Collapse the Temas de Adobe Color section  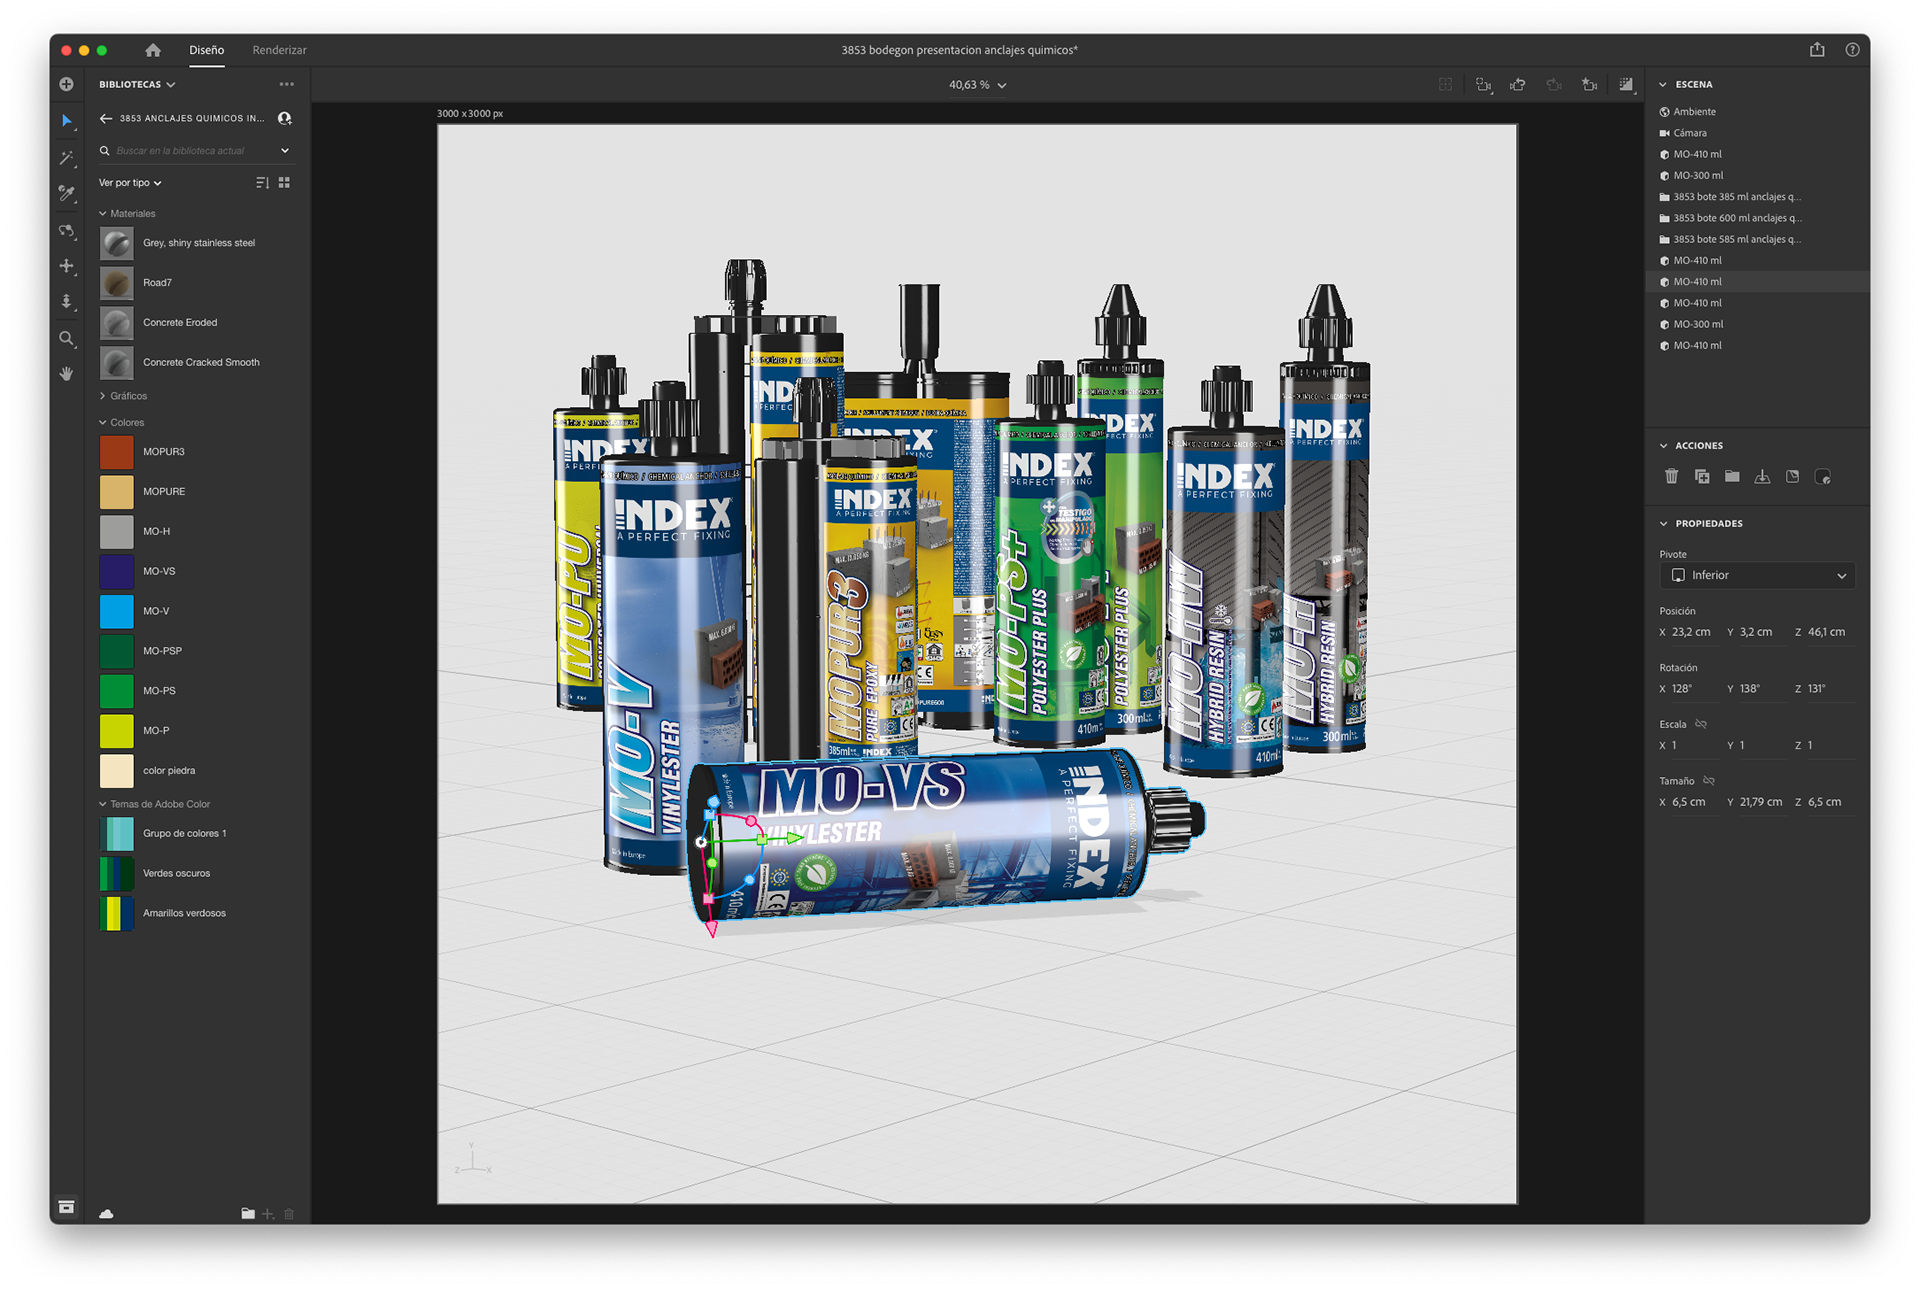pos(102,804)
